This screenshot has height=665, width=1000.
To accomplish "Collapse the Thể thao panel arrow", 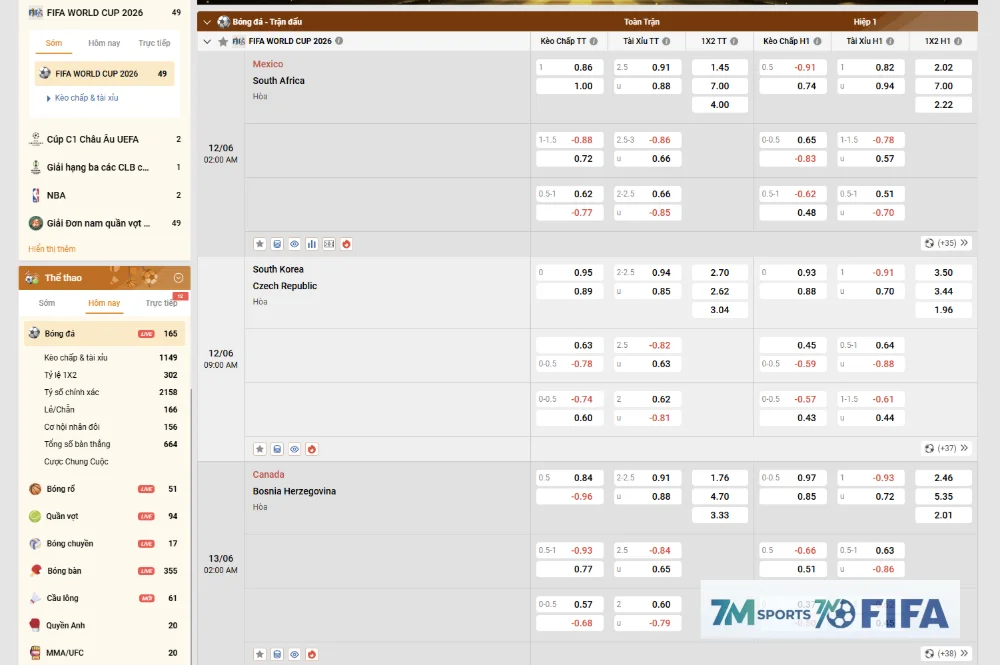I will pyautogui.click(x=179, y=278).
